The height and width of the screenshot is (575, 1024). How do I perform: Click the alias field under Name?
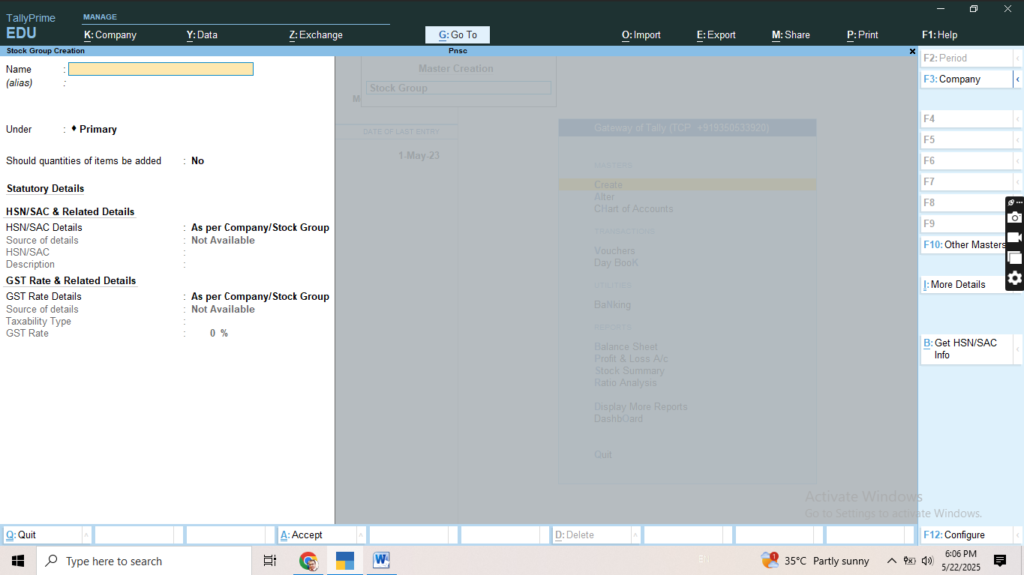click(161, 83)
